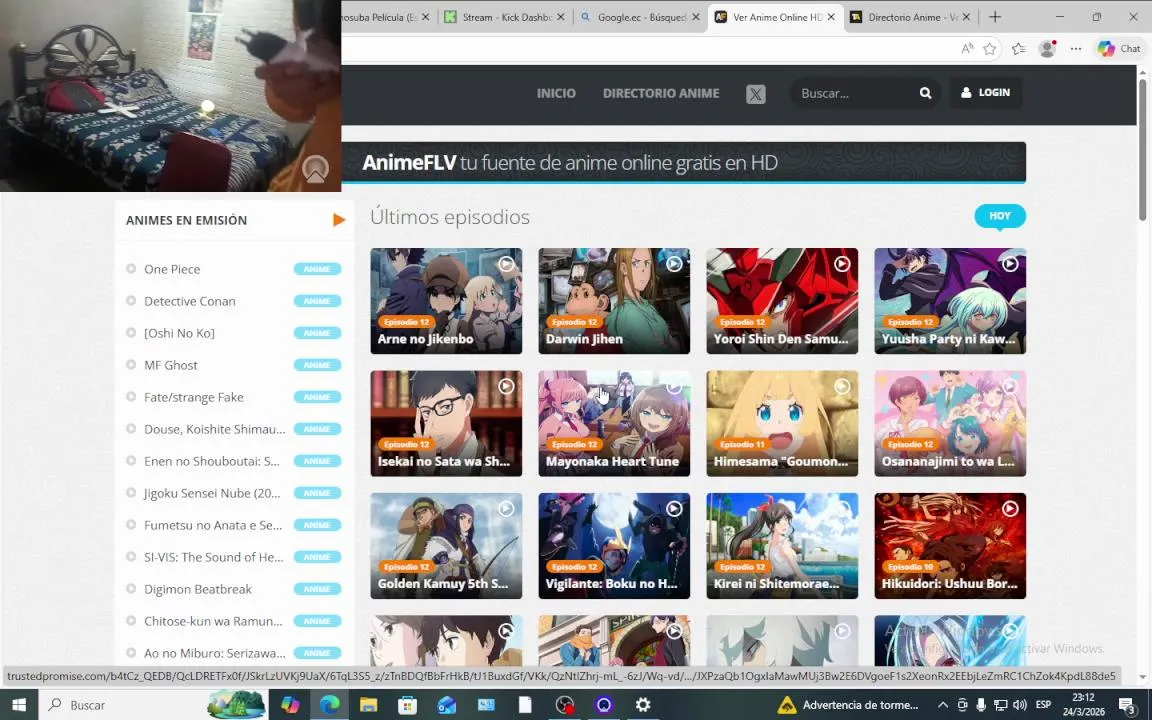Viewport: 1152px width, 720px height.
Task: Open SI-VIS: The Sound of He... entry
Action: [x=214, y=557]
